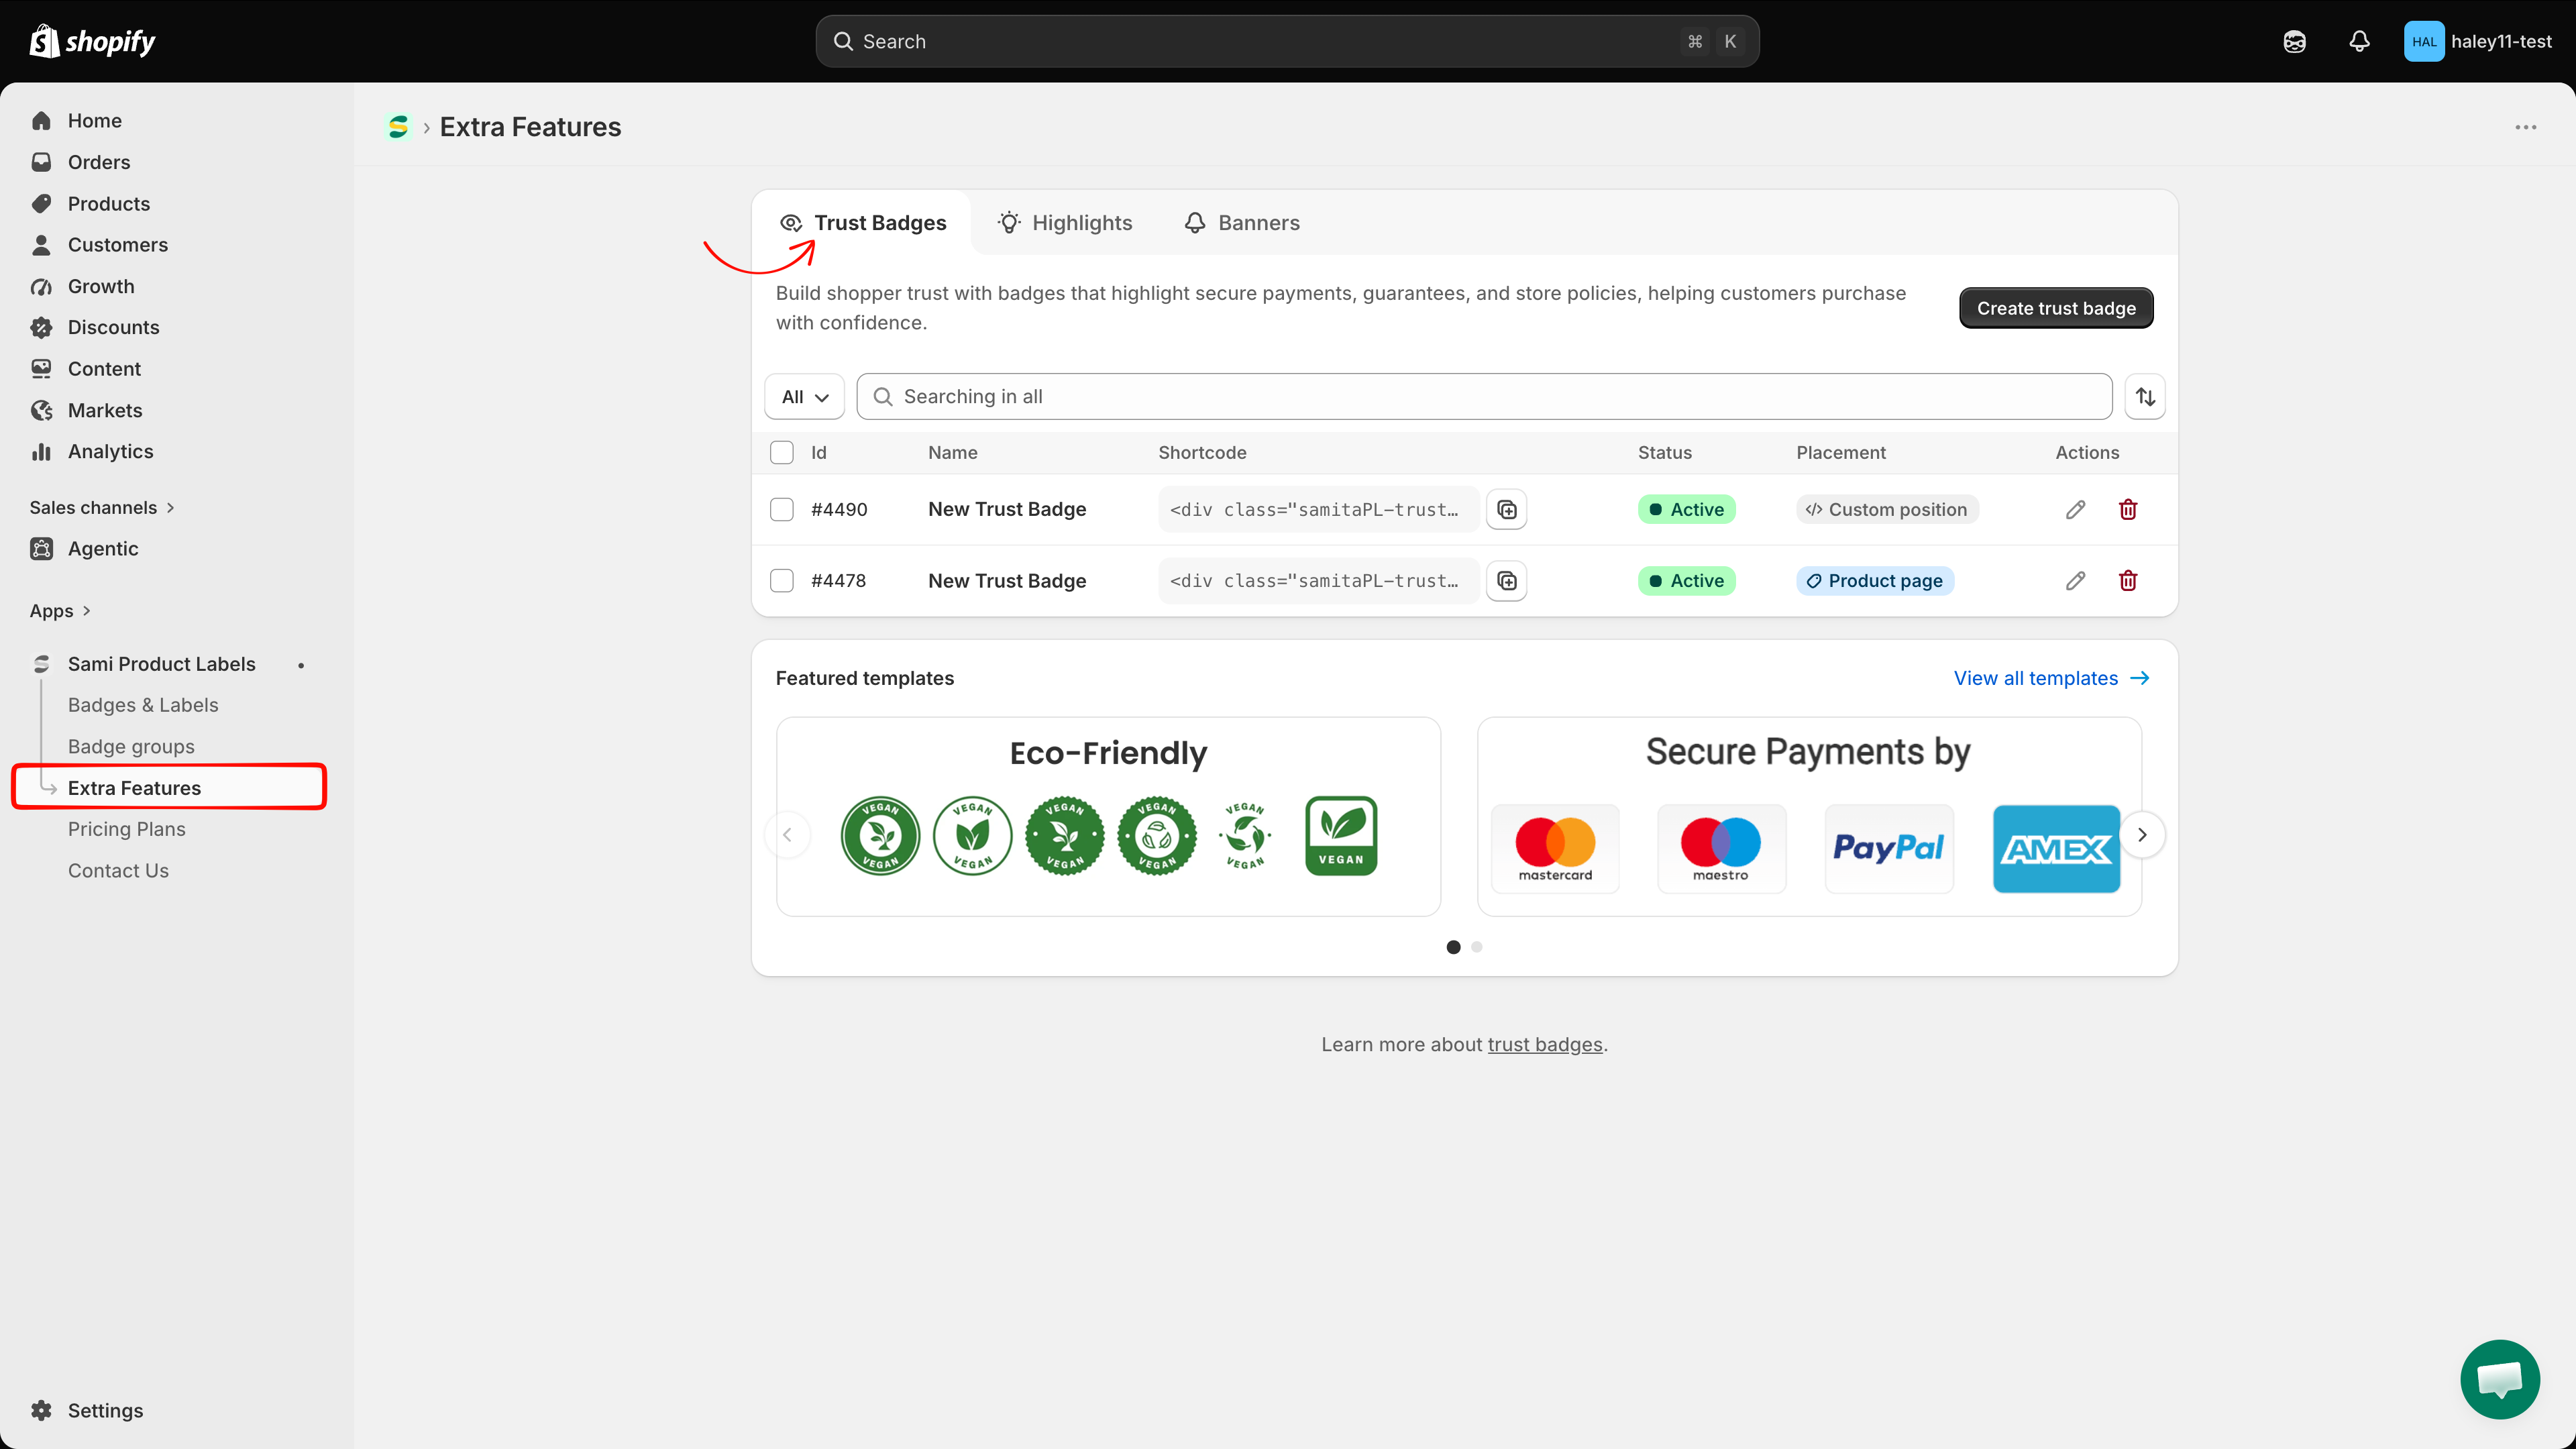Click the Searching in all field

(1484, 396)
